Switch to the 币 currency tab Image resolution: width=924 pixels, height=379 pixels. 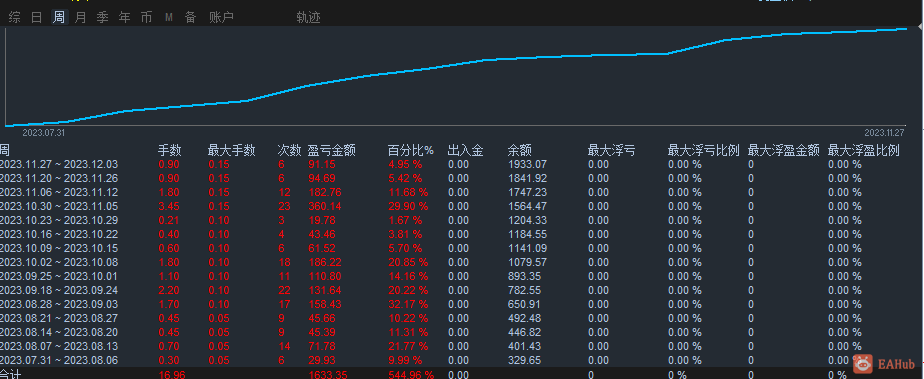(147, 18)
